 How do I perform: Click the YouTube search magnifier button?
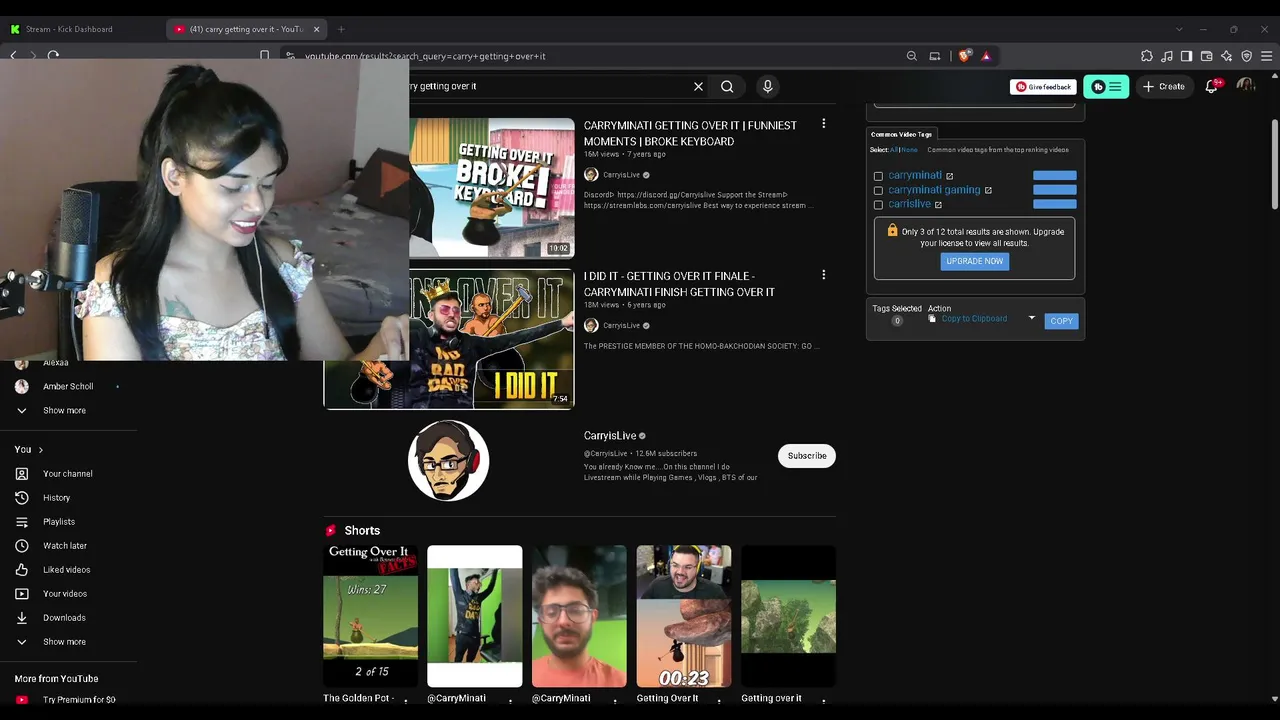click(727, 86)
